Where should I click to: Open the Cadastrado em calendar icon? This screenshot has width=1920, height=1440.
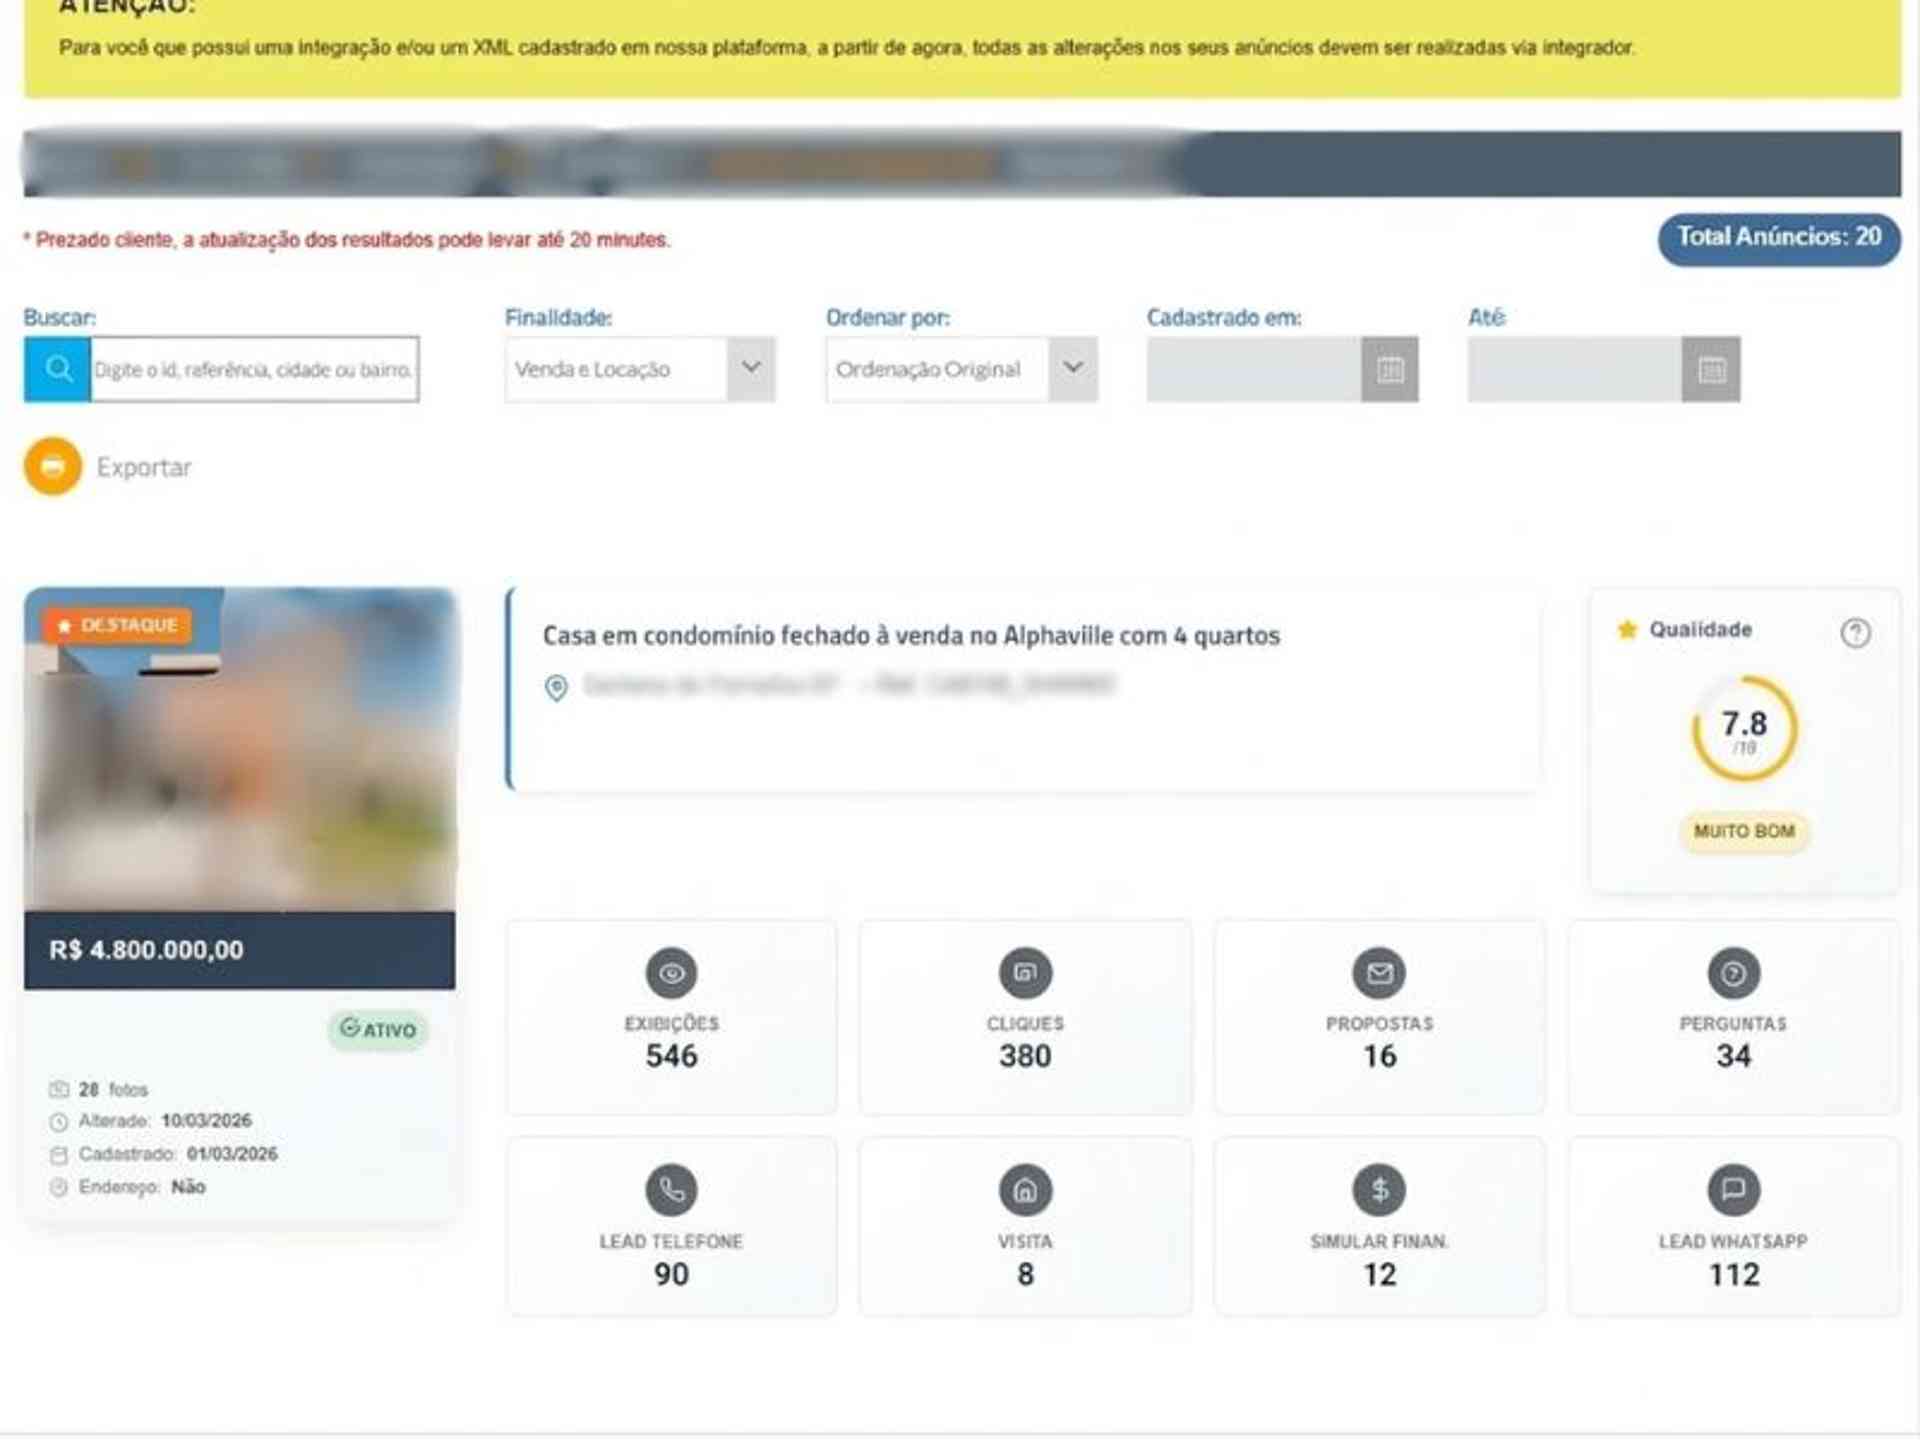(1389, 369)
